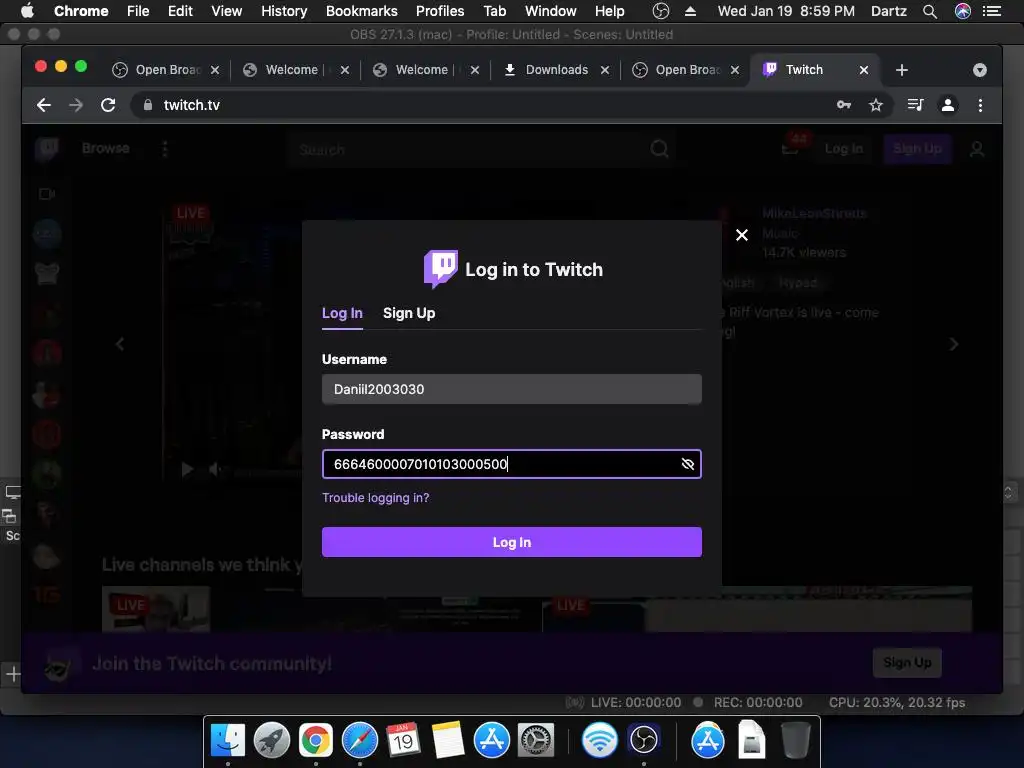Go back with browser back arrow
Viewport: 1024px width, 768px height.
[x=44, y=105]
